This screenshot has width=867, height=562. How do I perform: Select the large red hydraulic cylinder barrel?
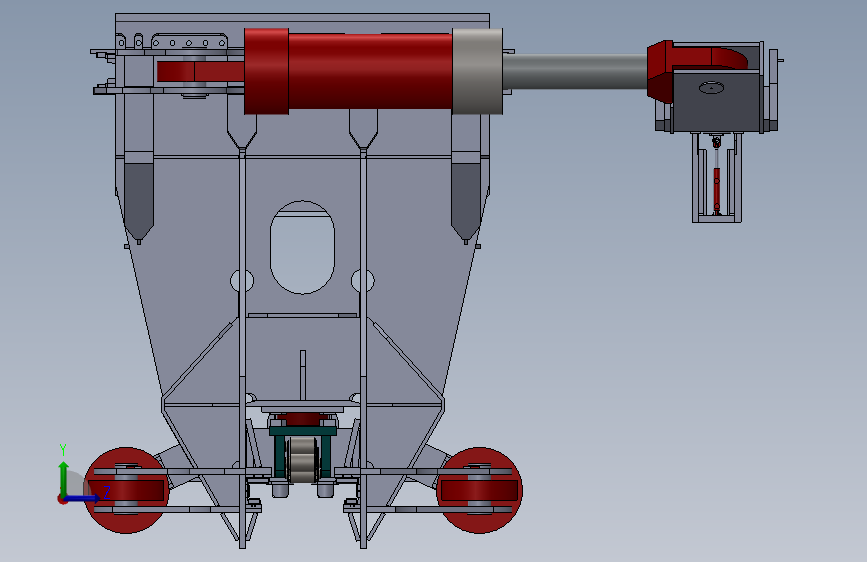pos(370,71)
